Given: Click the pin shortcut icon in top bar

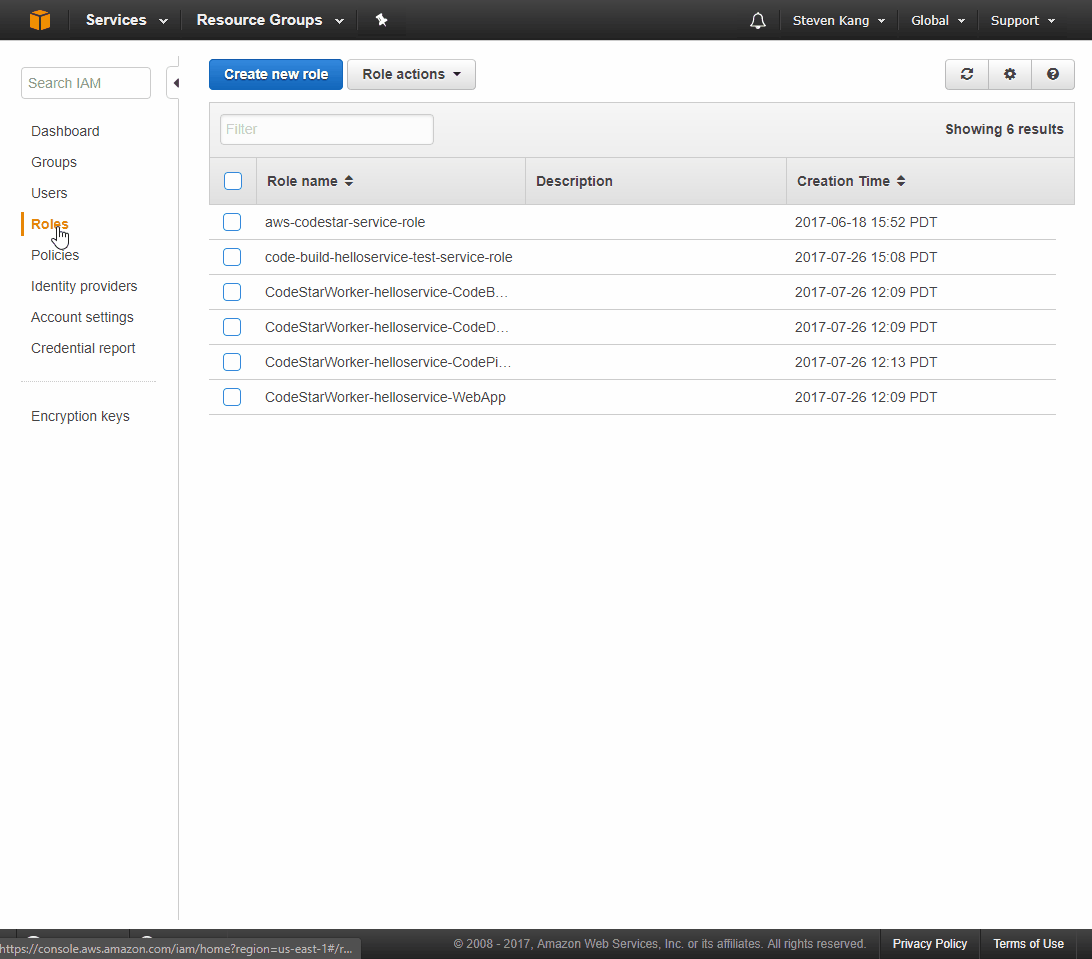Looking at the screenshot, I should pyautogui.click(x=381, y=20).
